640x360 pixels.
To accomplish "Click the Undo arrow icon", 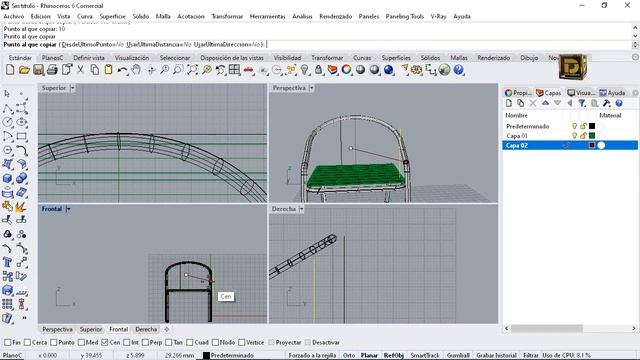I will [x=122, y=70].
